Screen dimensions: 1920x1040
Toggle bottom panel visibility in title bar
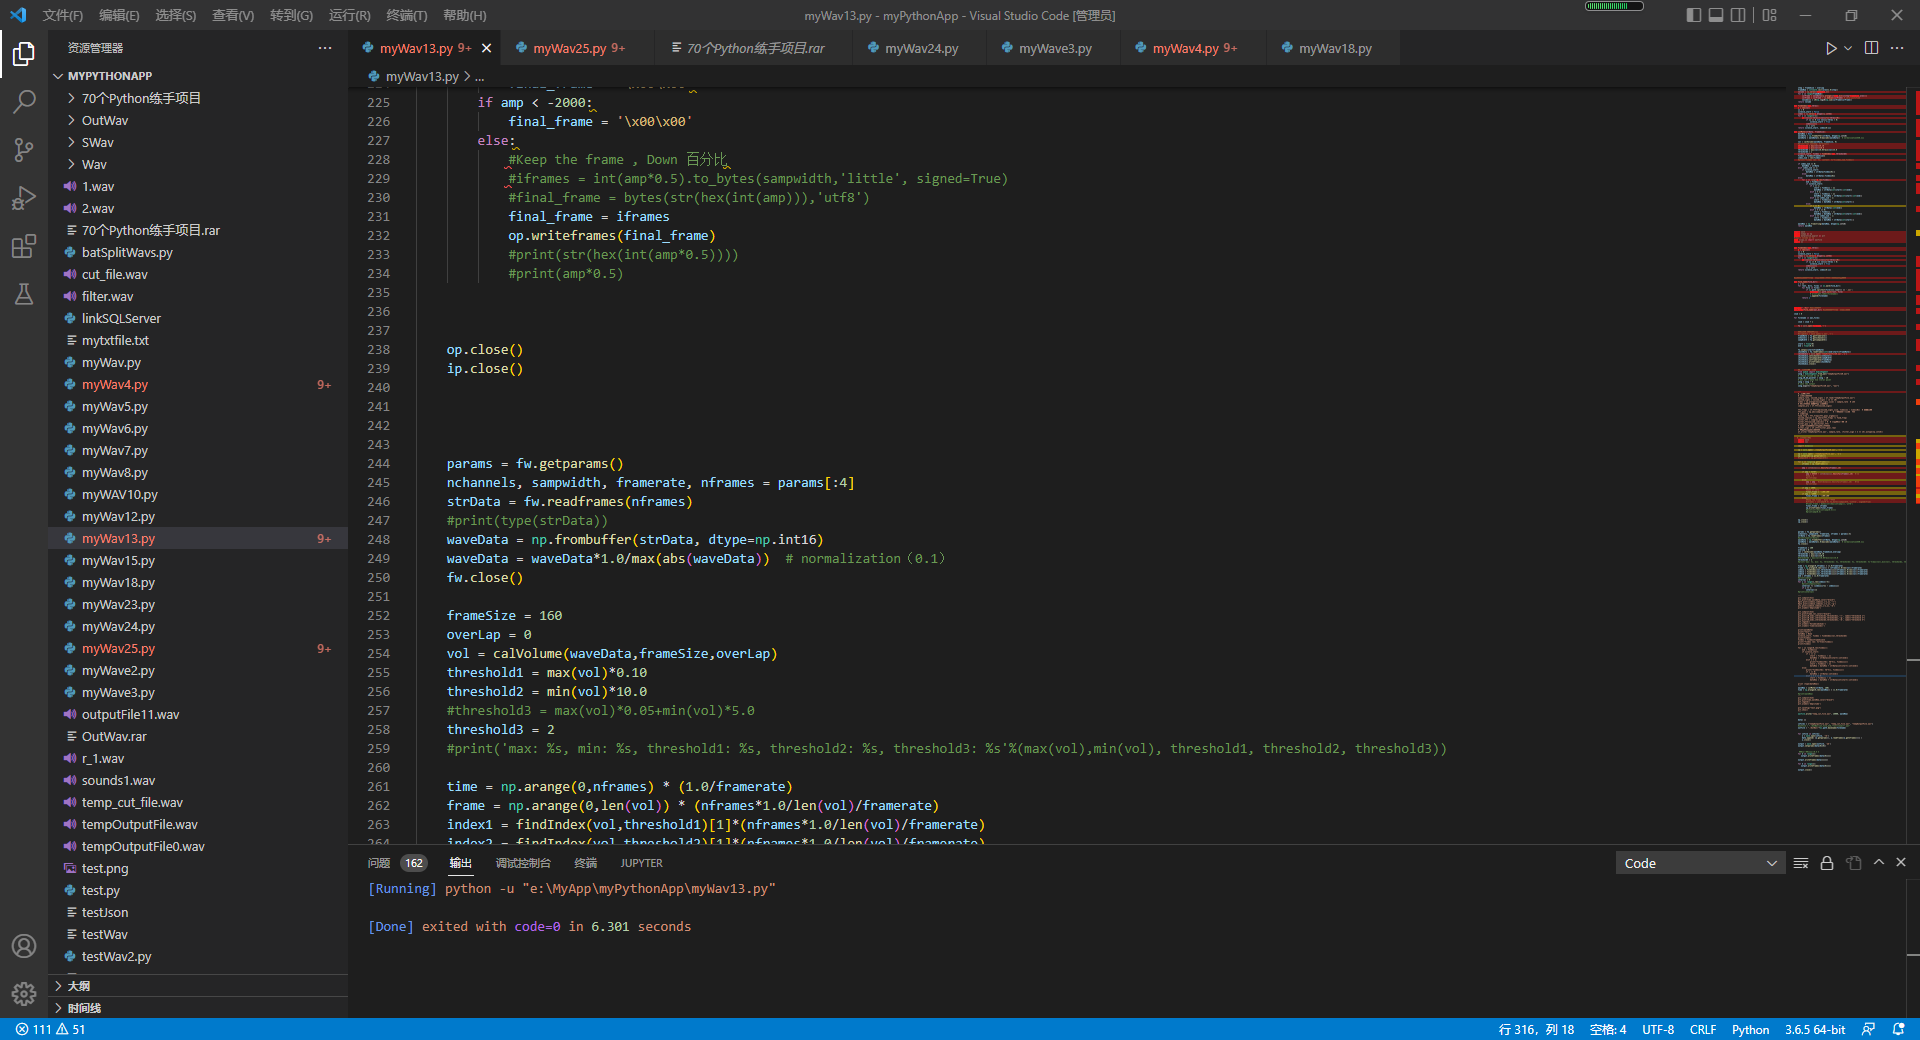(1716, 15)
